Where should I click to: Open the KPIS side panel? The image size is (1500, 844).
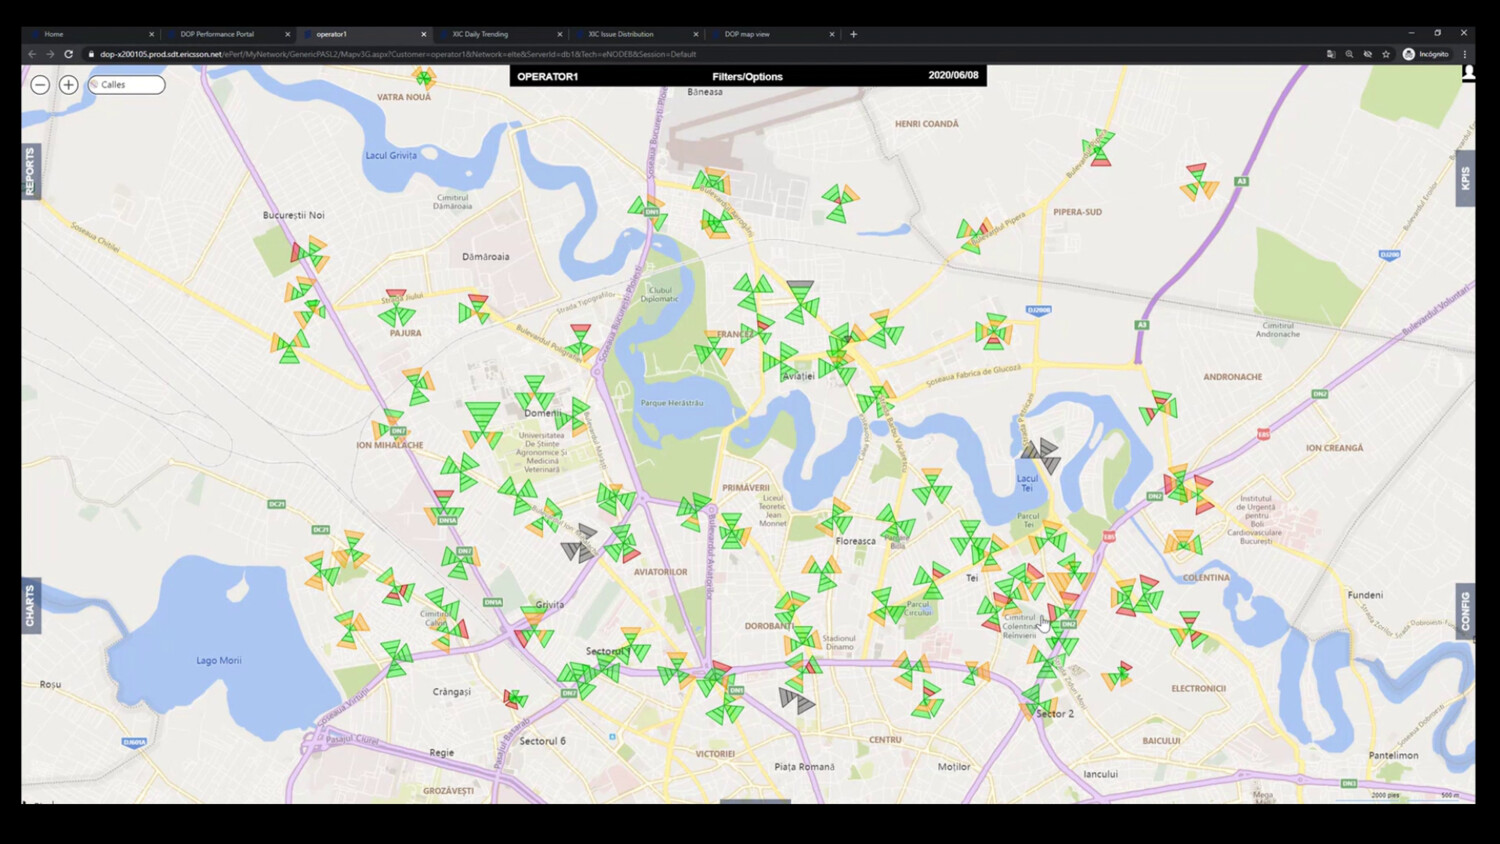coord(1465,178)
